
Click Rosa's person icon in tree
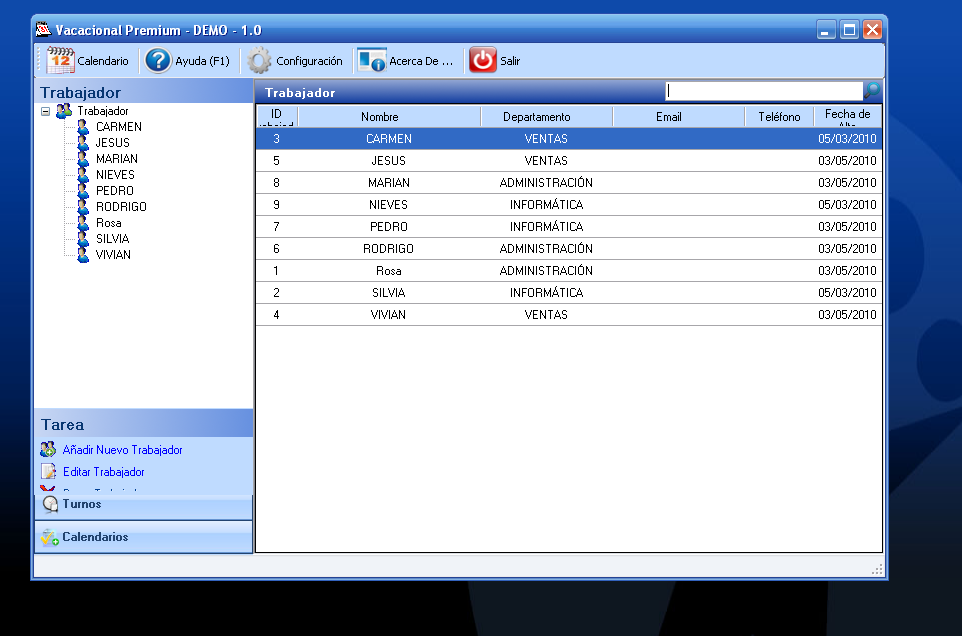[x=83, y=223]
